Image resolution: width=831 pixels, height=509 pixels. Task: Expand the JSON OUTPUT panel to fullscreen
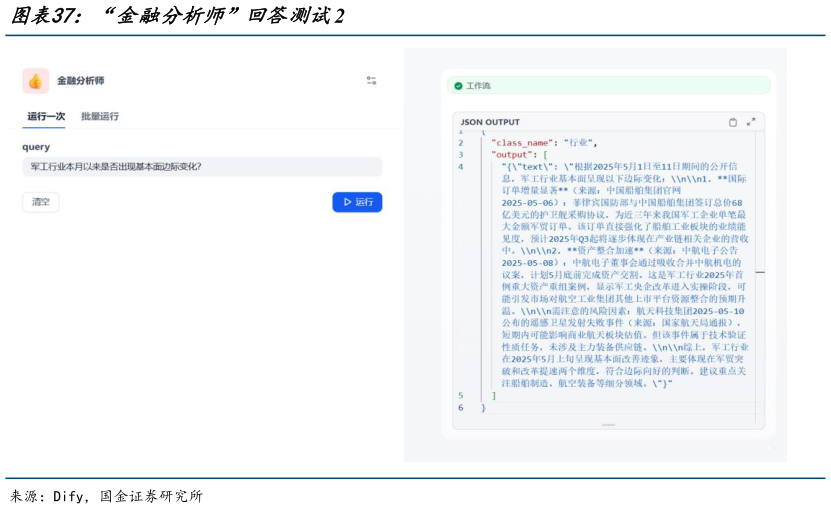pos(751,122)
